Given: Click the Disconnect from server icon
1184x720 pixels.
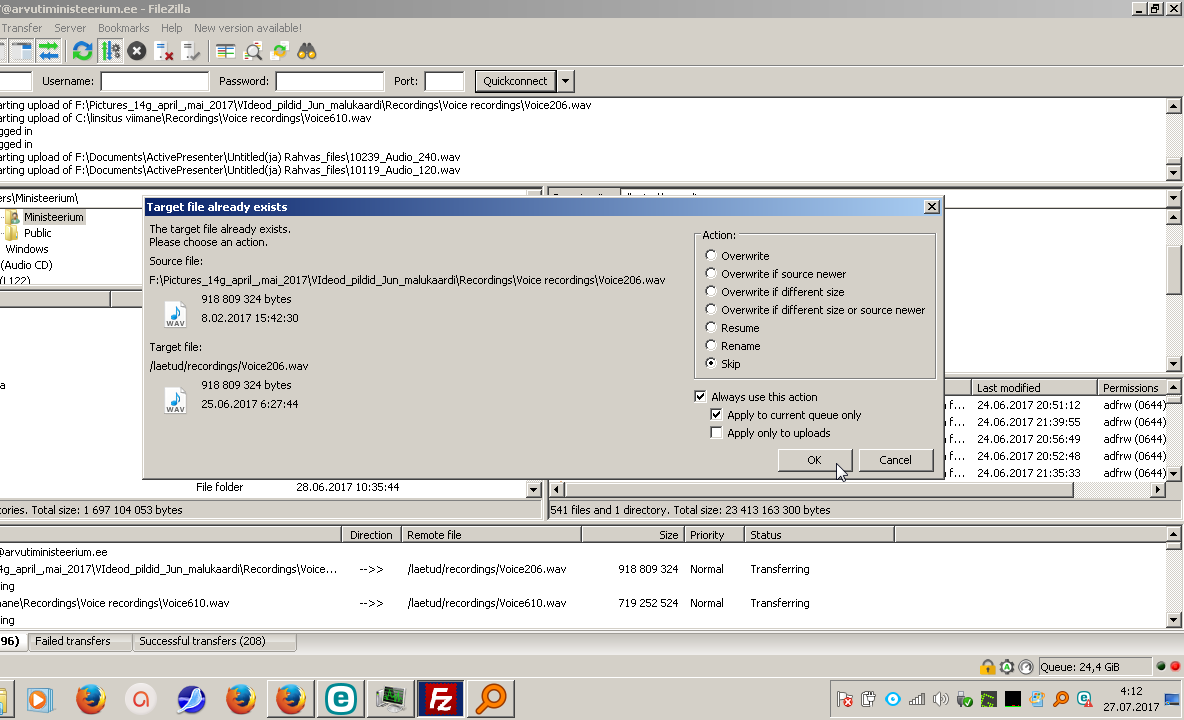Looking at the screenshot, I should [165, 51].
